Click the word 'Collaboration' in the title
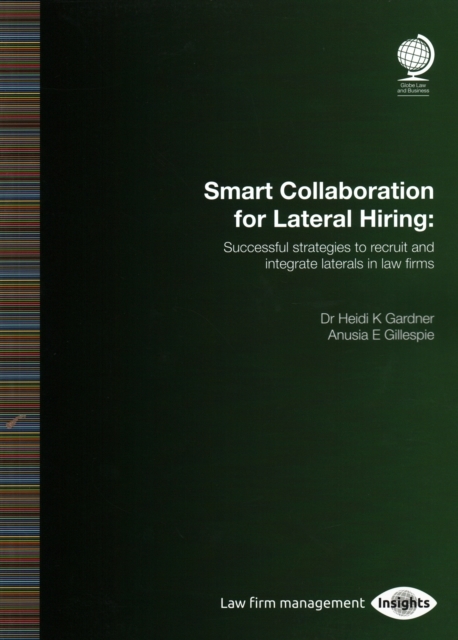458x640 pixels. 356,191
